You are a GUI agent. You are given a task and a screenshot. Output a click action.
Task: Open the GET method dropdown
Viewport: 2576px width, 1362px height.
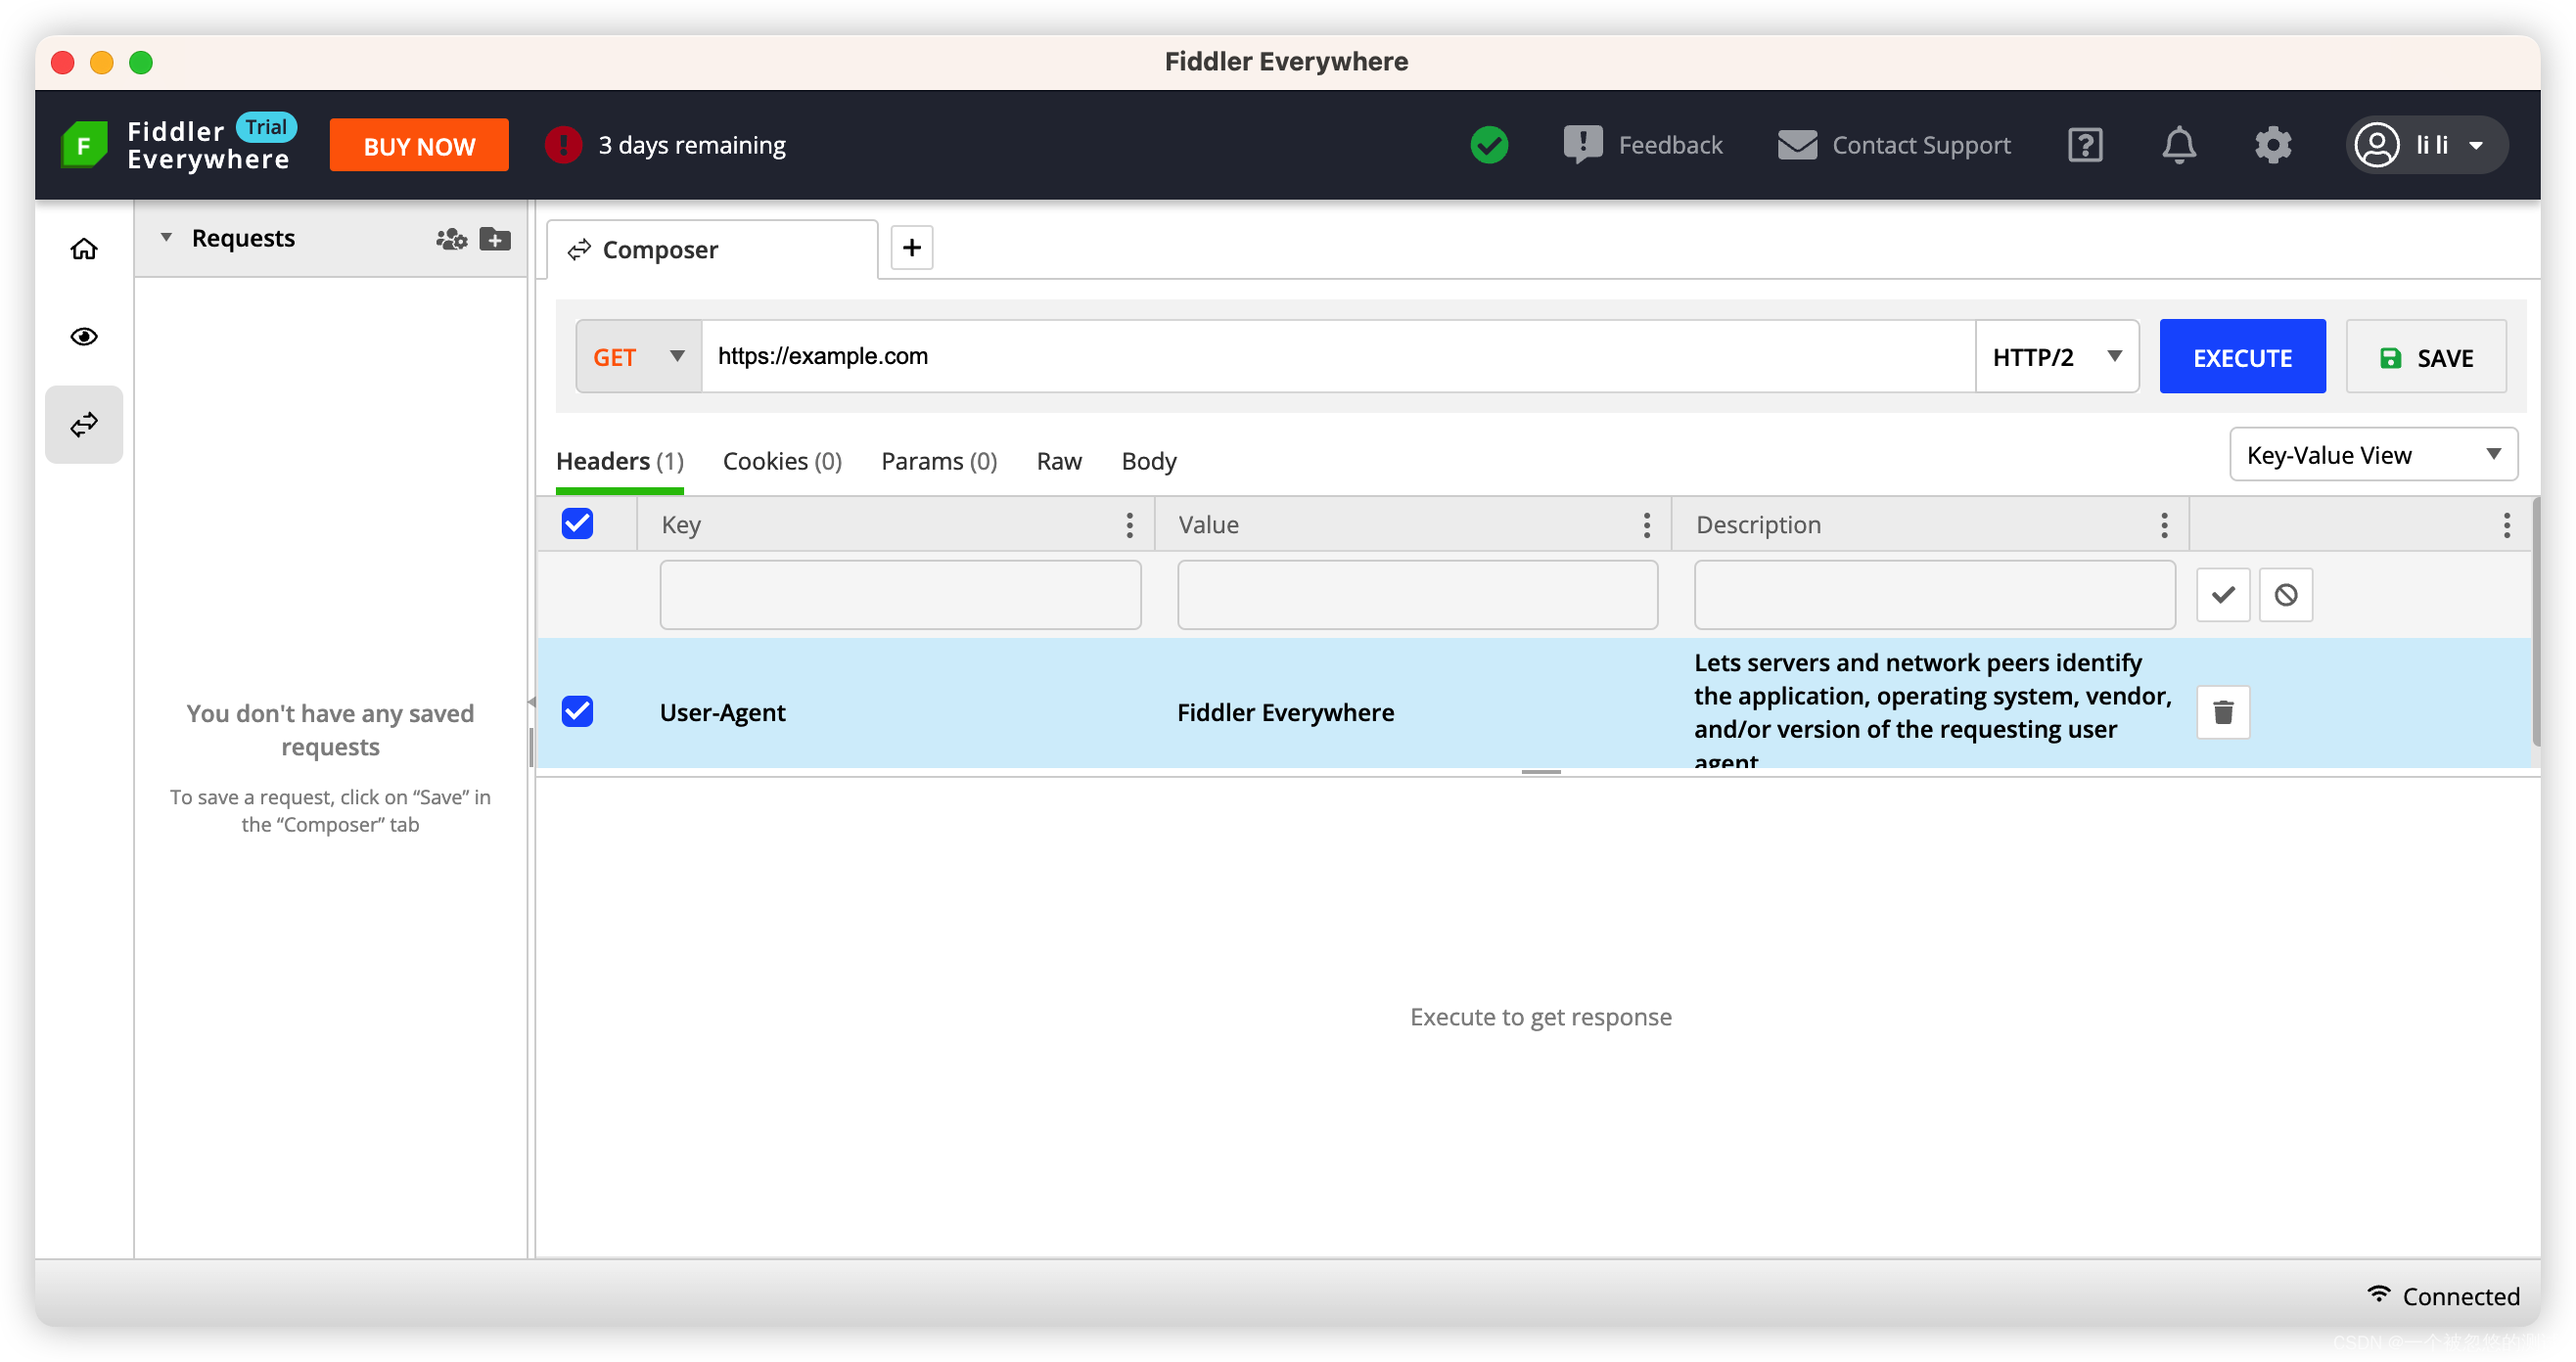639,357
